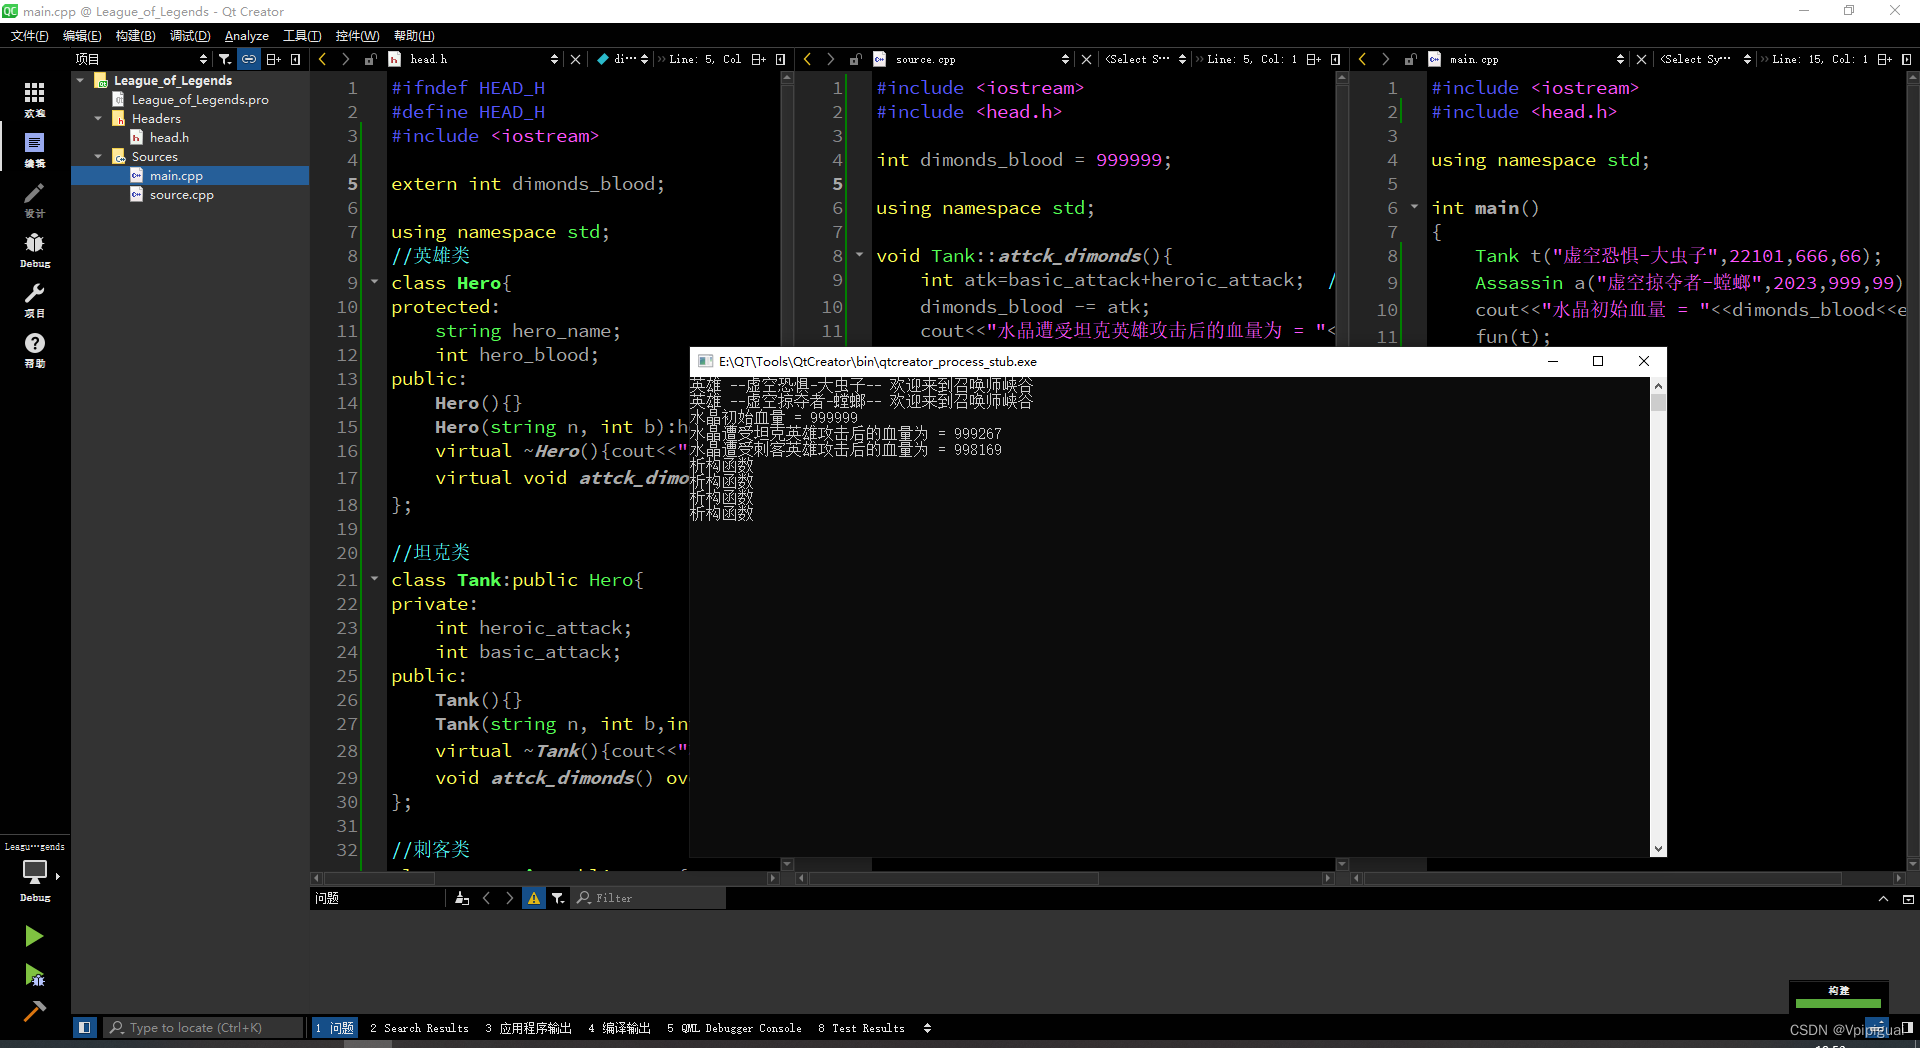The width and height of the screenshot is (1920, 1048).
Task: Close the head.h document
Action: point(575,59)
